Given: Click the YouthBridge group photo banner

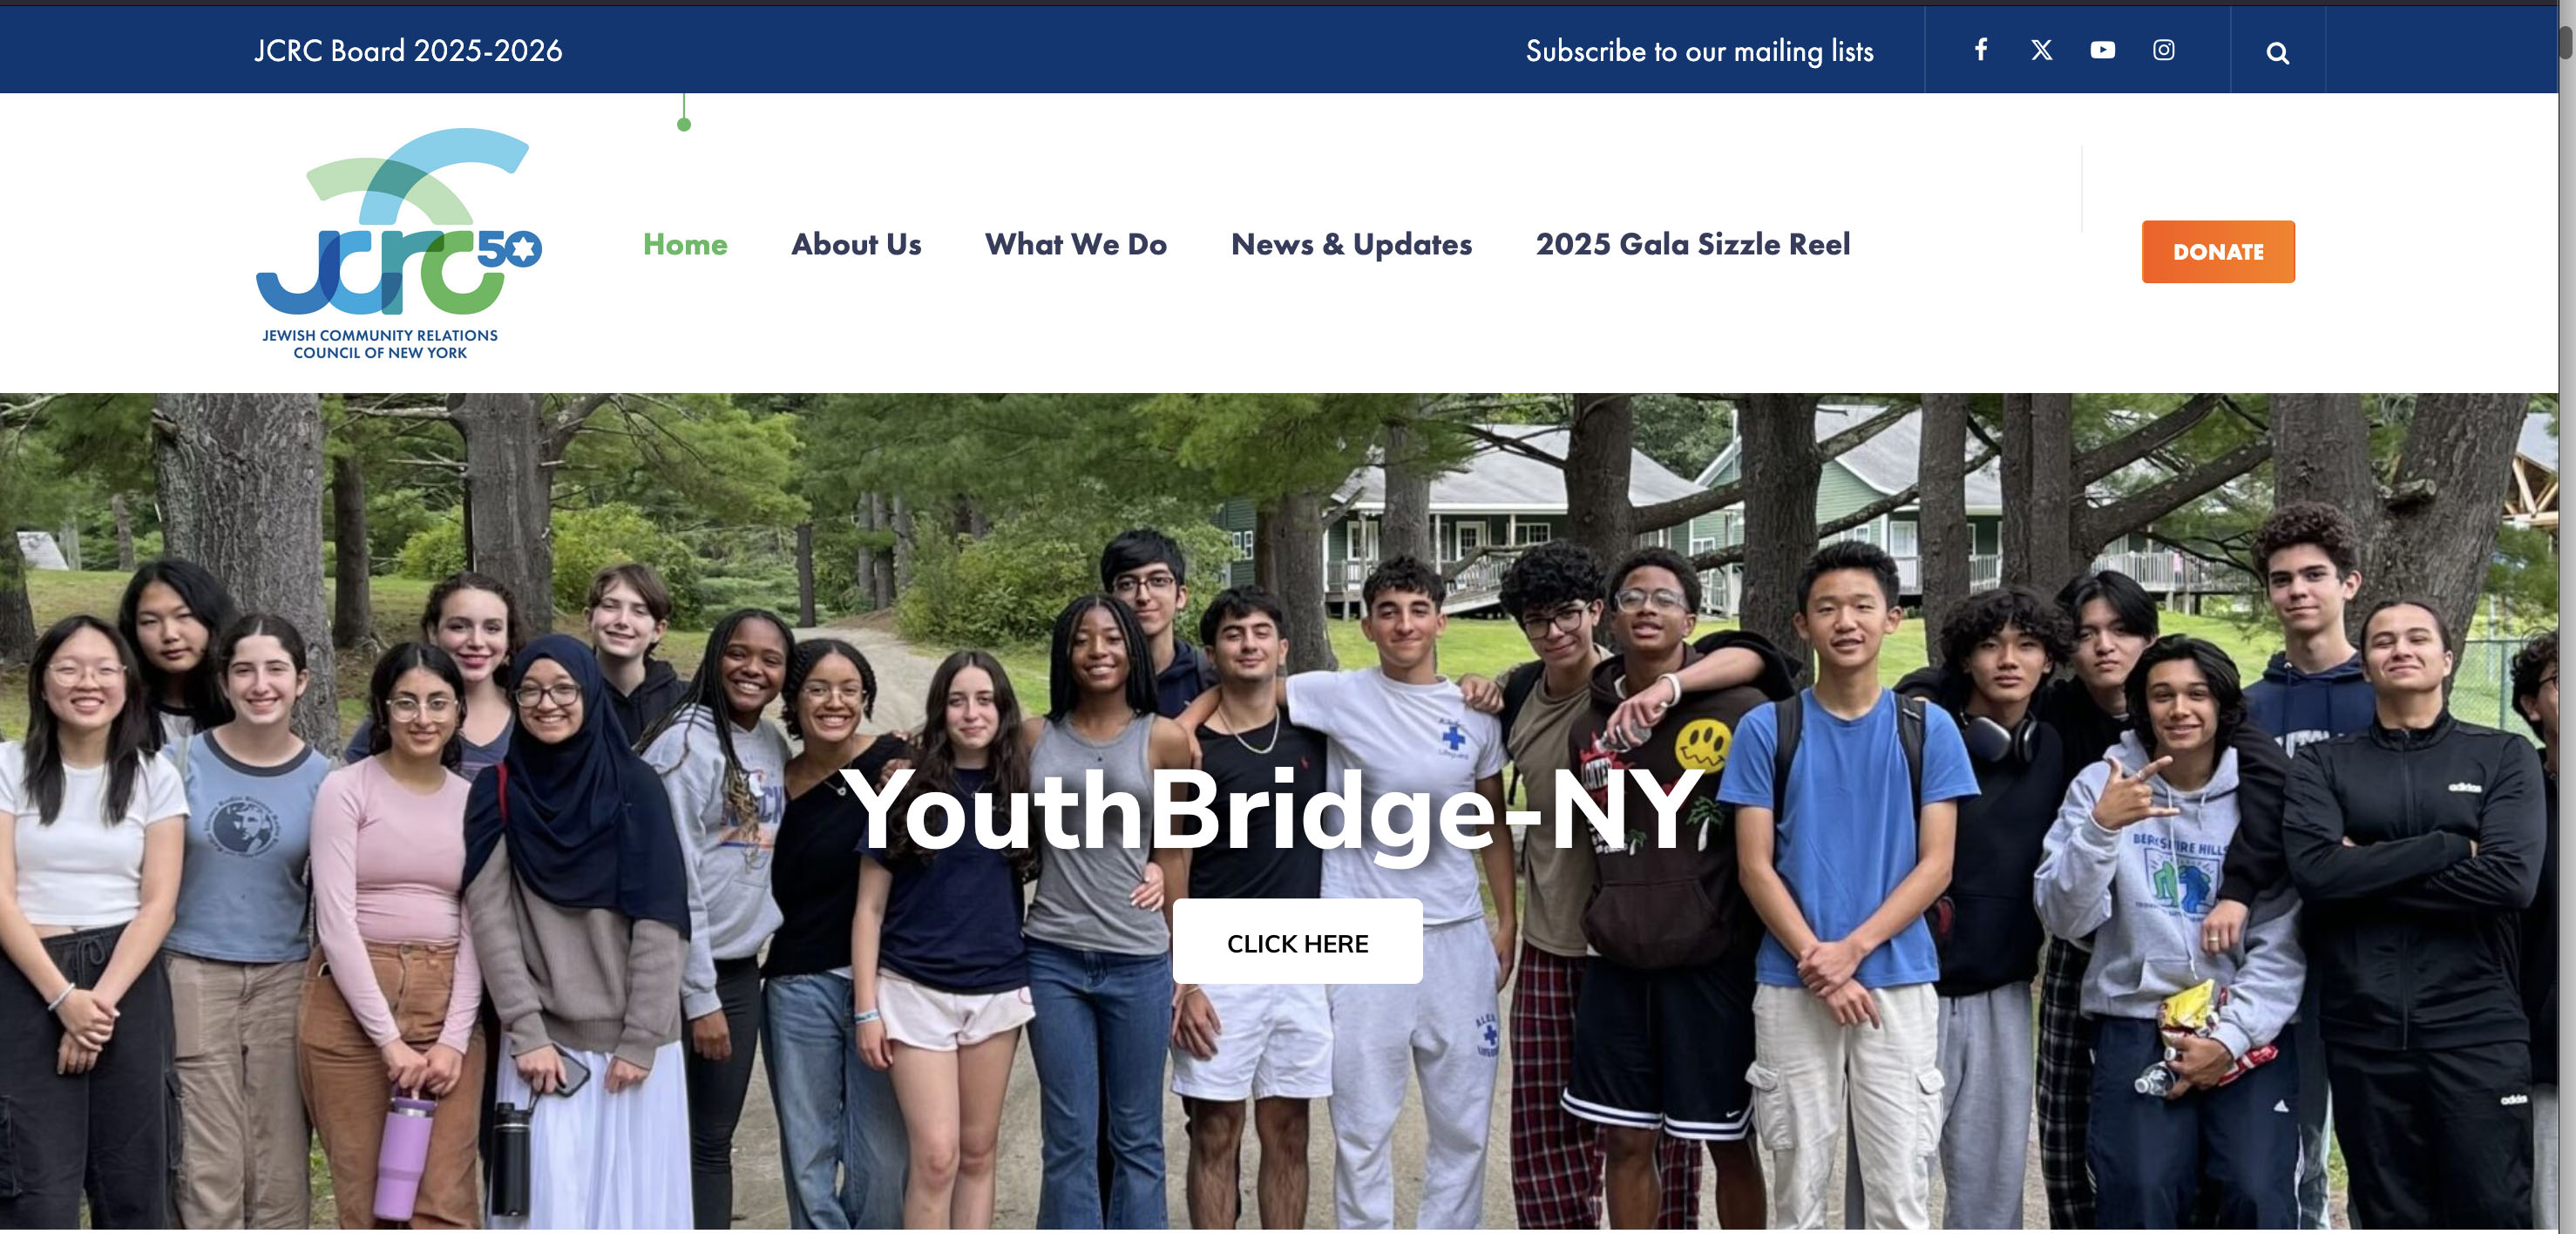Looking at the screenshot, I should pyautogui.click(x=1279, y=811).
